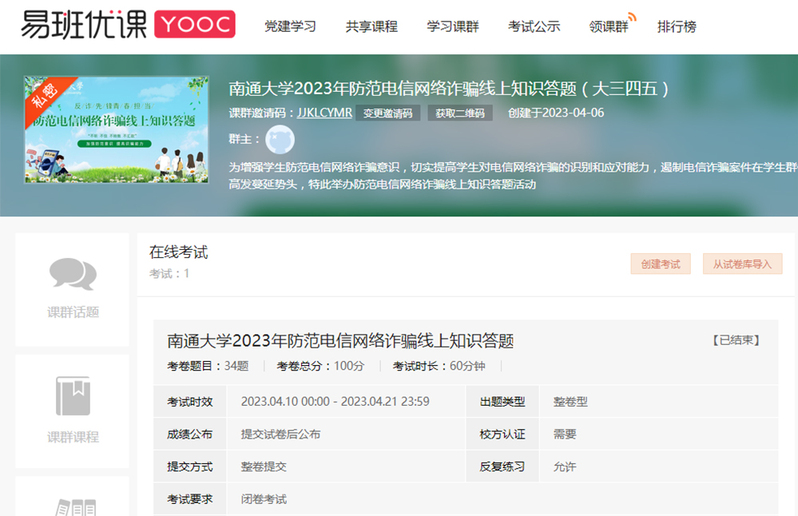The width and height of the screenshot is (798, 516).
Task: Click the group owner avatar
Action: point(279,139)
